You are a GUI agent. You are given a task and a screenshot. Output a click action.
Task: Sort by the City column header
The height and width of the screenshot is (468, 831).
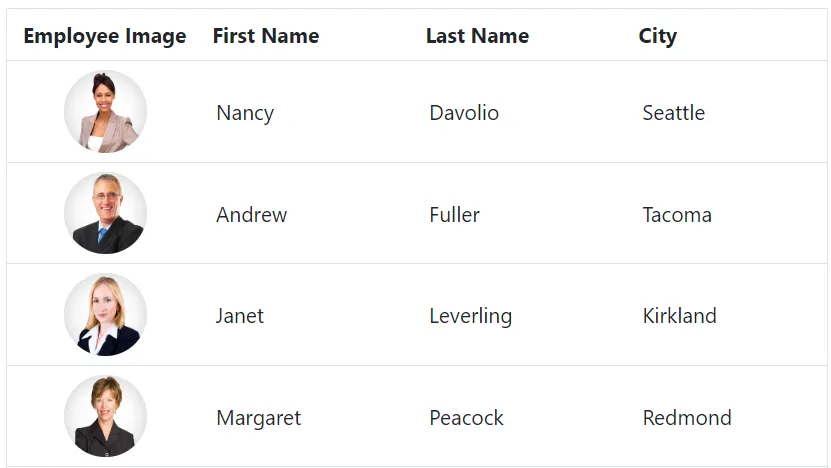(658, 36)
